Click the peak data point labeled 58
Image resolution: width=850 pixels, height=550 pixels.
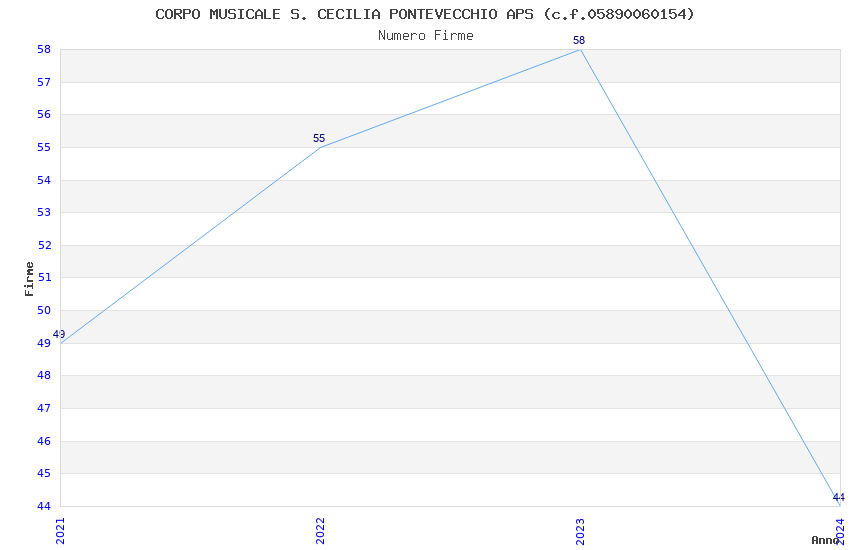tap(580, 49)
